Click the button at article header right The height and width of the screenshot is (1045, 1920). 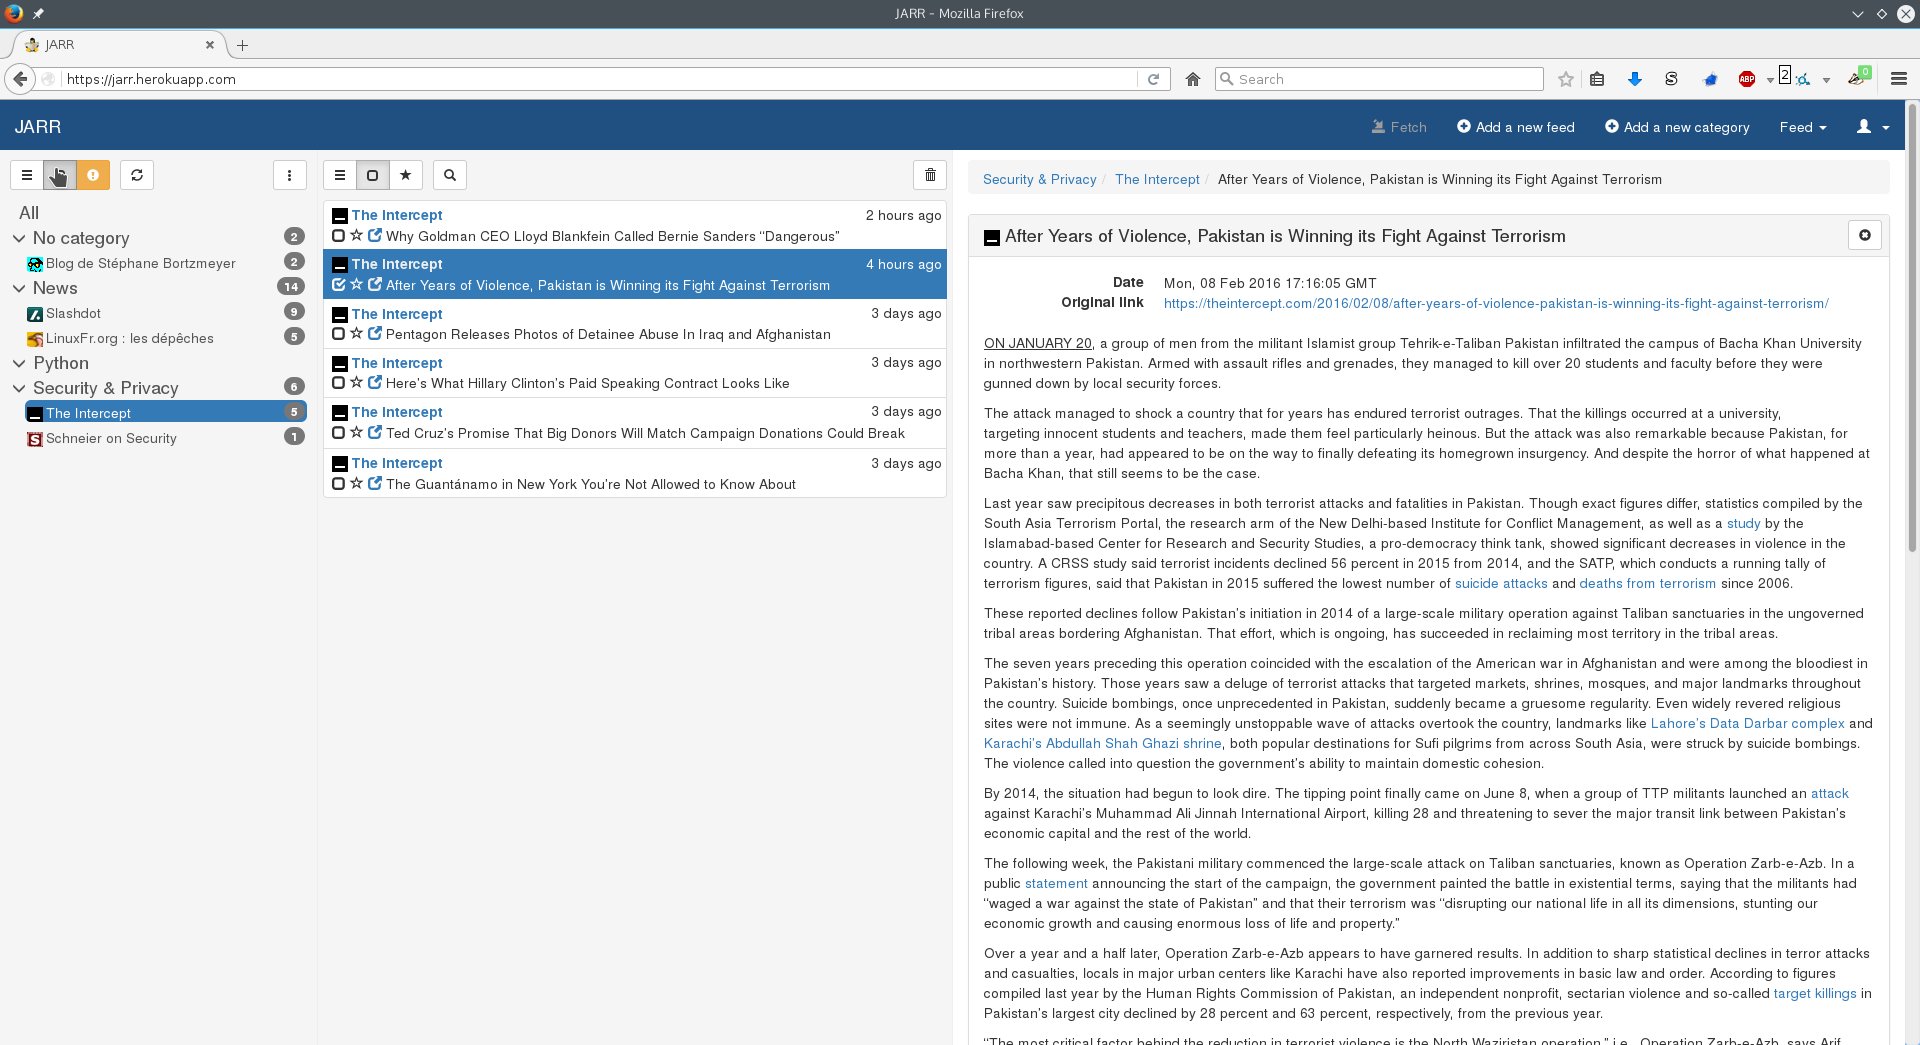(x=1864, y=235)
